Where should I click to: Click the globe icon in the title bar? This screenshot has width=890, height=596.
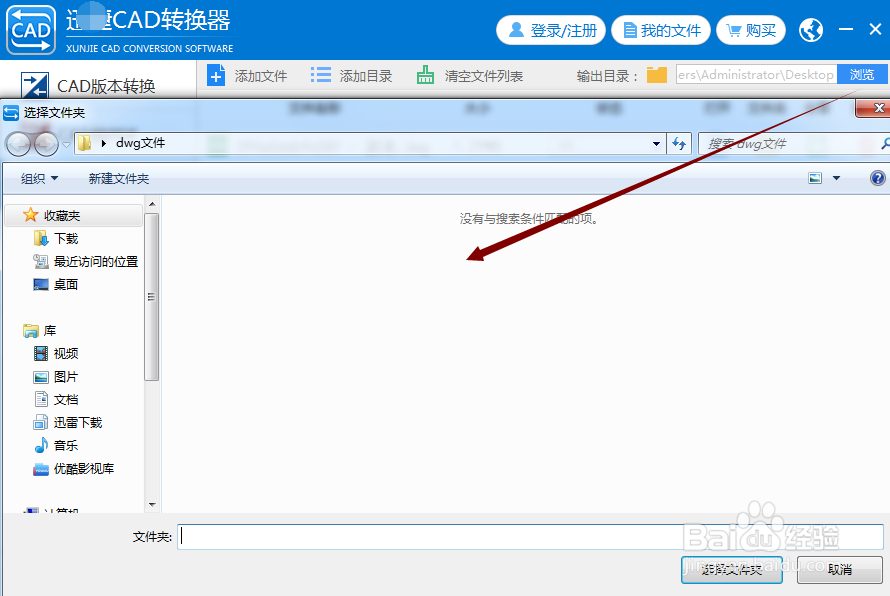pos(810,29)
